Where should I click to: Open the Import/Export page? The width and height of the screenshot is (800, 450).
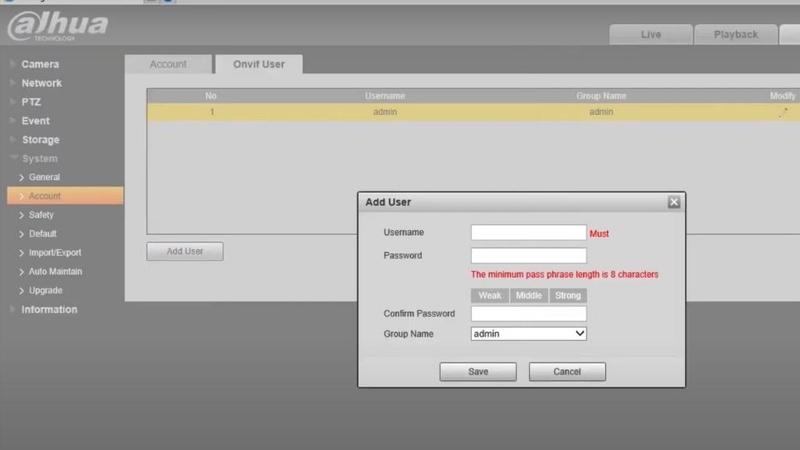tap(55, 253)
